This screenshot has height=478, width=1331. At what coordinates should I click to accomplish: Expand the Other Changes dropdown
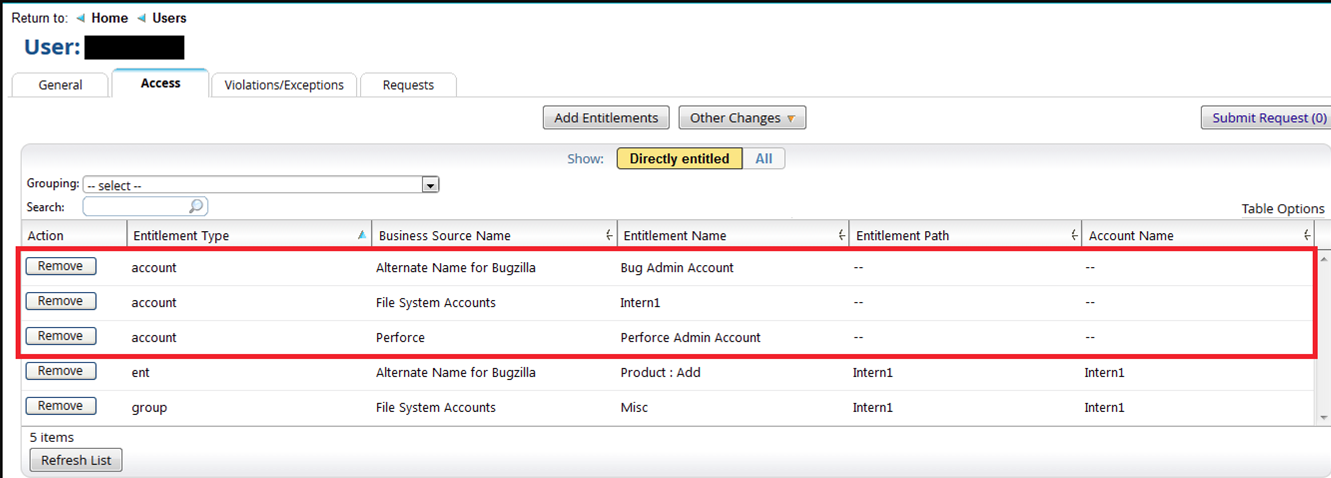click(742, 118)
